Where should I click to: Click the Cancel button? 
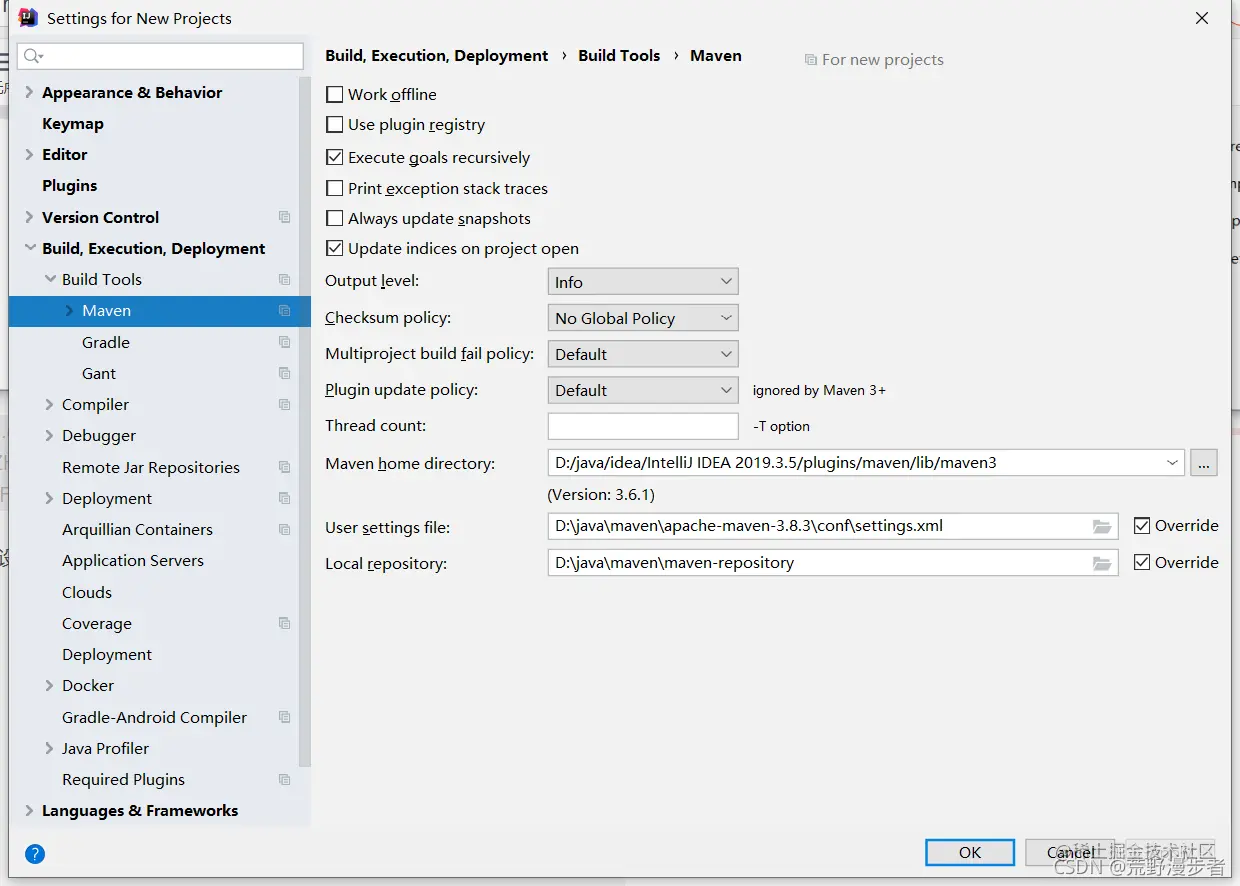tap(1070, 852)
